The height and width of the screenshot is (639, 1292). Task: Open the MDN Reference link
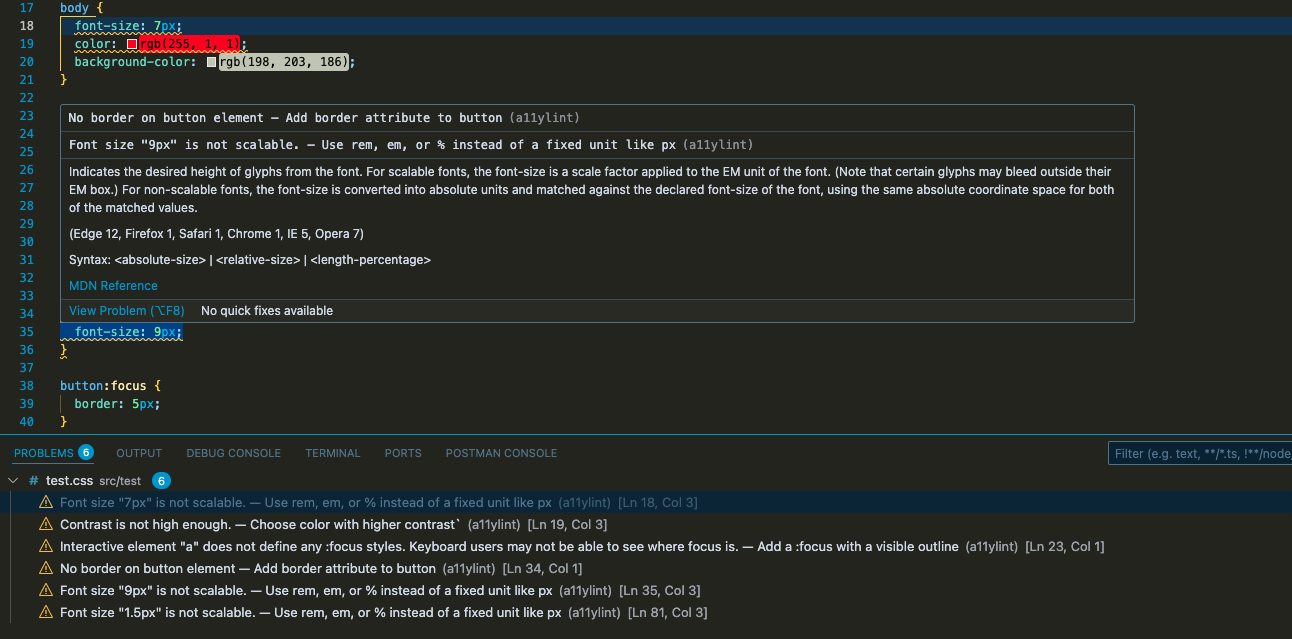click(112, 285)
